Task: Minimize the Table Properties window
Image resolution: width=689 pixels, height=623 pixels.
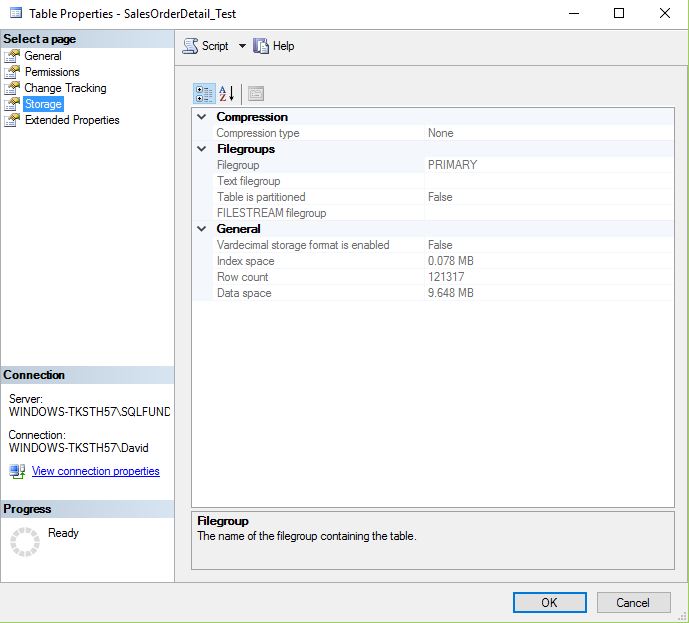Action: pos(574,13)
